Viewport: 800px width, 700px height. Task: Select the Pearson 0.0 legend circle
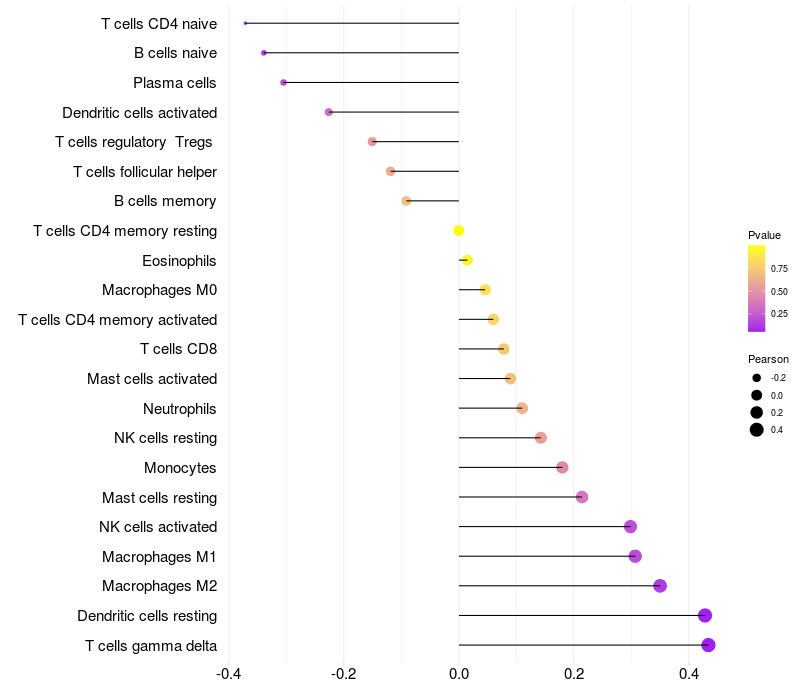(756, 395)
